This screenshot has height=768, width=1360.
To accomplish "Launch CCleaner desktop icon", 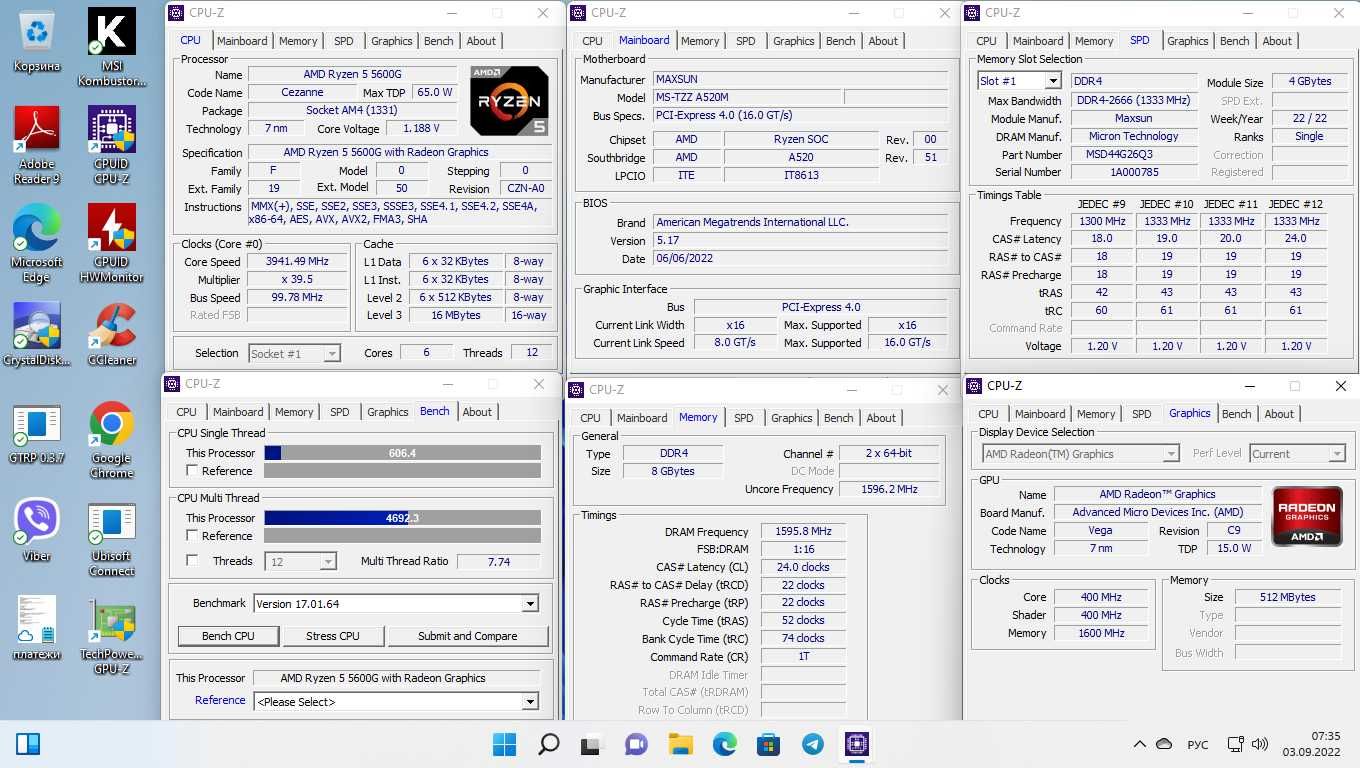I will (x=112, y=335).
